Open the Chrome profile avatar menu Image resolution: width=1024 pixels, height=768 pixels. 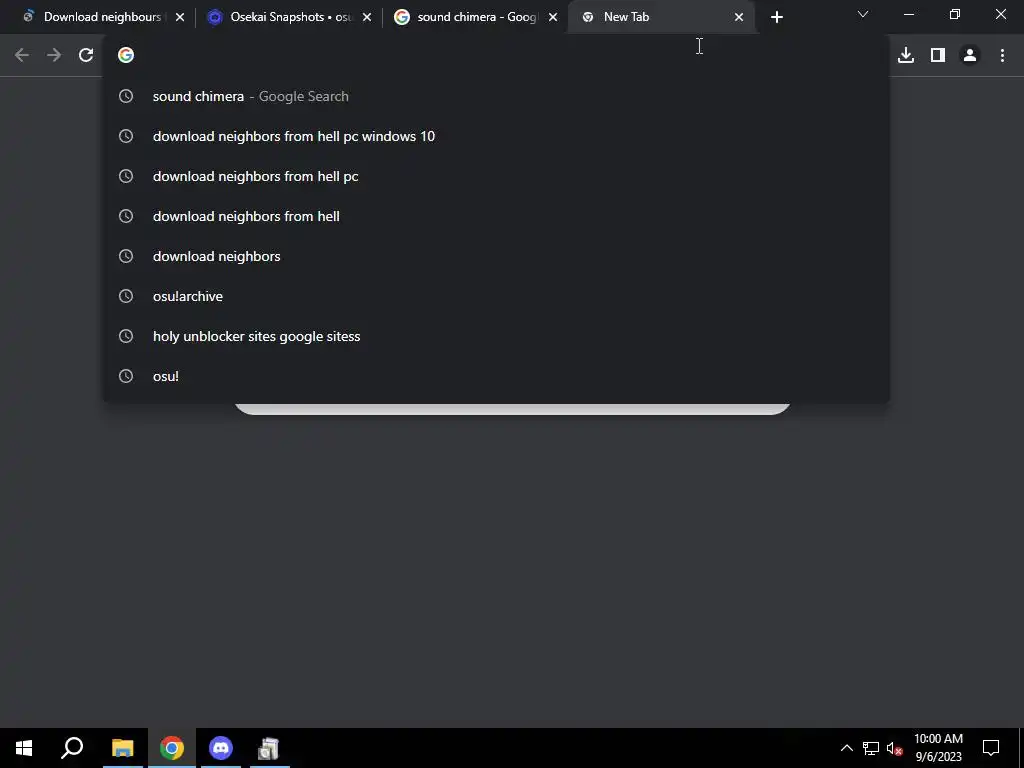click(970, 55)
